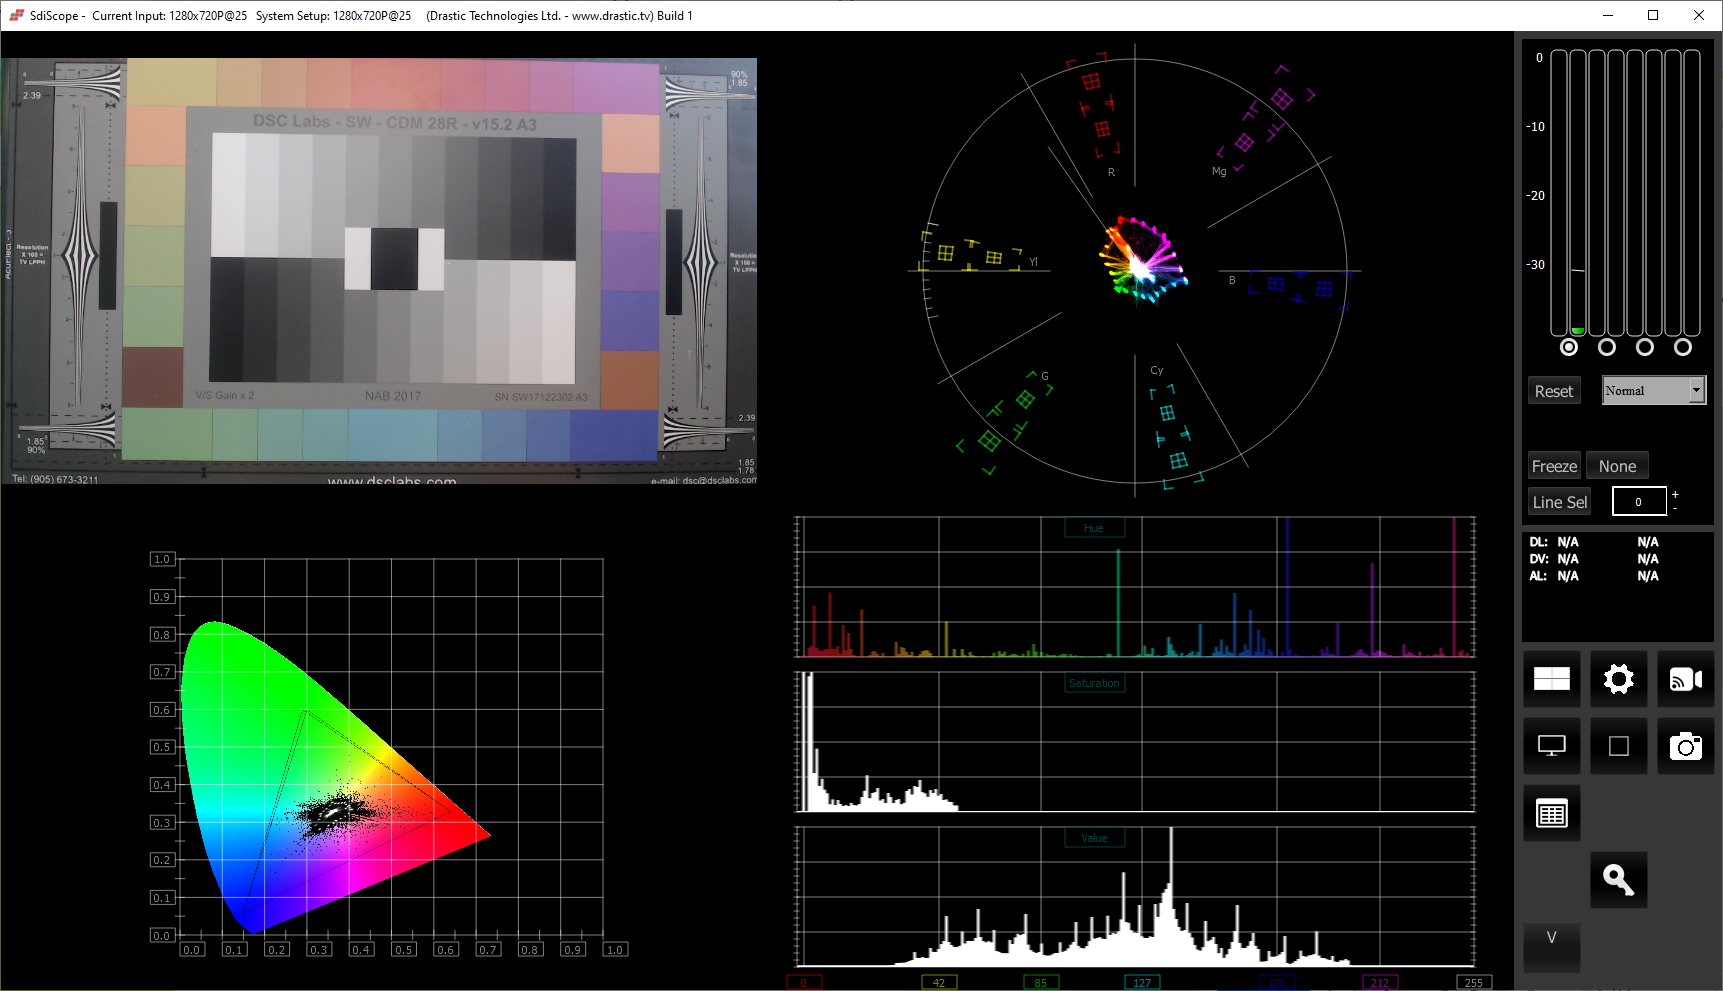Click the Yl target label on vectorscope
The height and width of the screenshot is (991, 1723).
coord(1034,262)
